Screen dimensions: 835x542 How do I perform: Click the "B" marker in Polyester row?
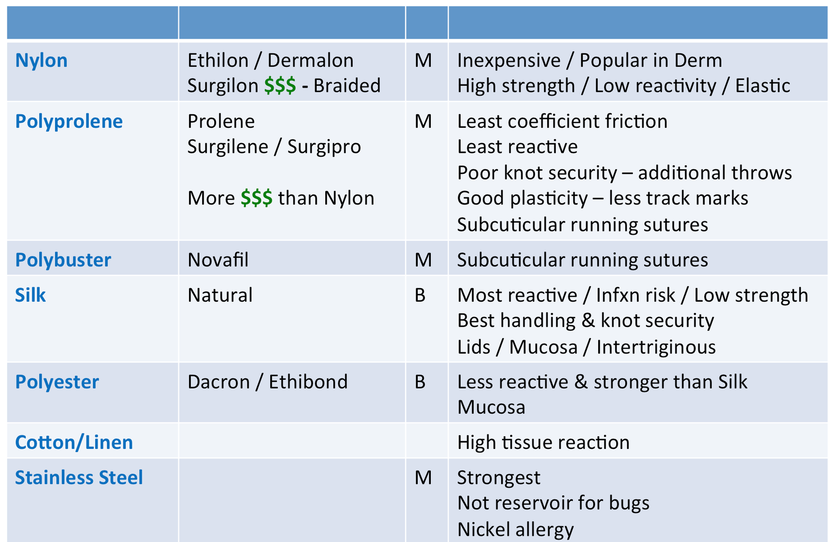click(x=421, y=382)
